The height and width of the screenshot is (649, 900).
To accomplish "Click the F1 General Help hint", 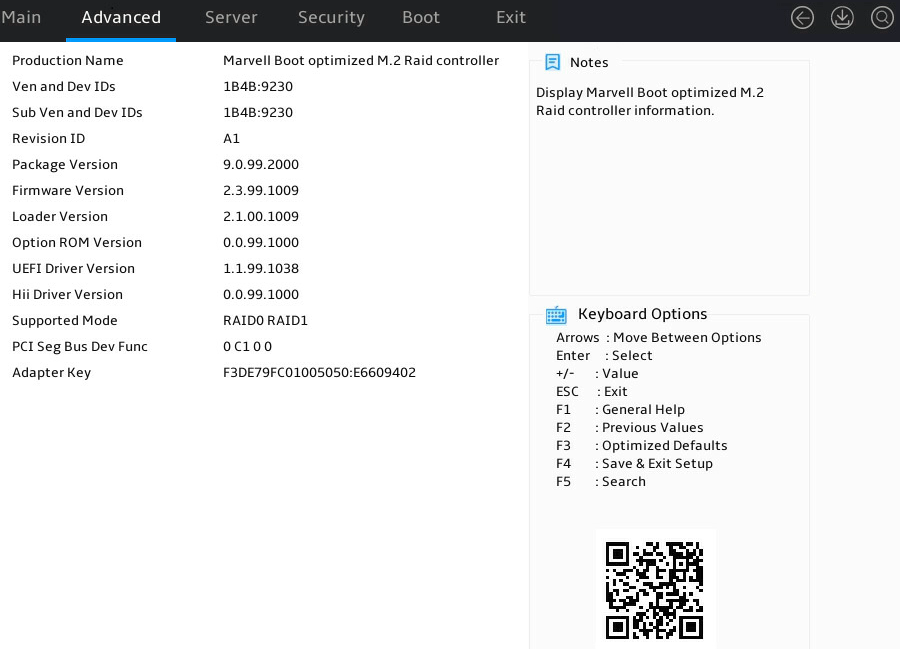I will (620, 410).
